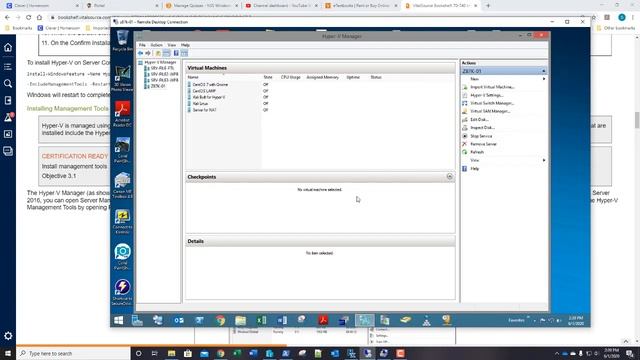The width and height of the screenshot is (640, 360).
Task: Select the Server for NAT virtual machine
Action: pos(202,110)
